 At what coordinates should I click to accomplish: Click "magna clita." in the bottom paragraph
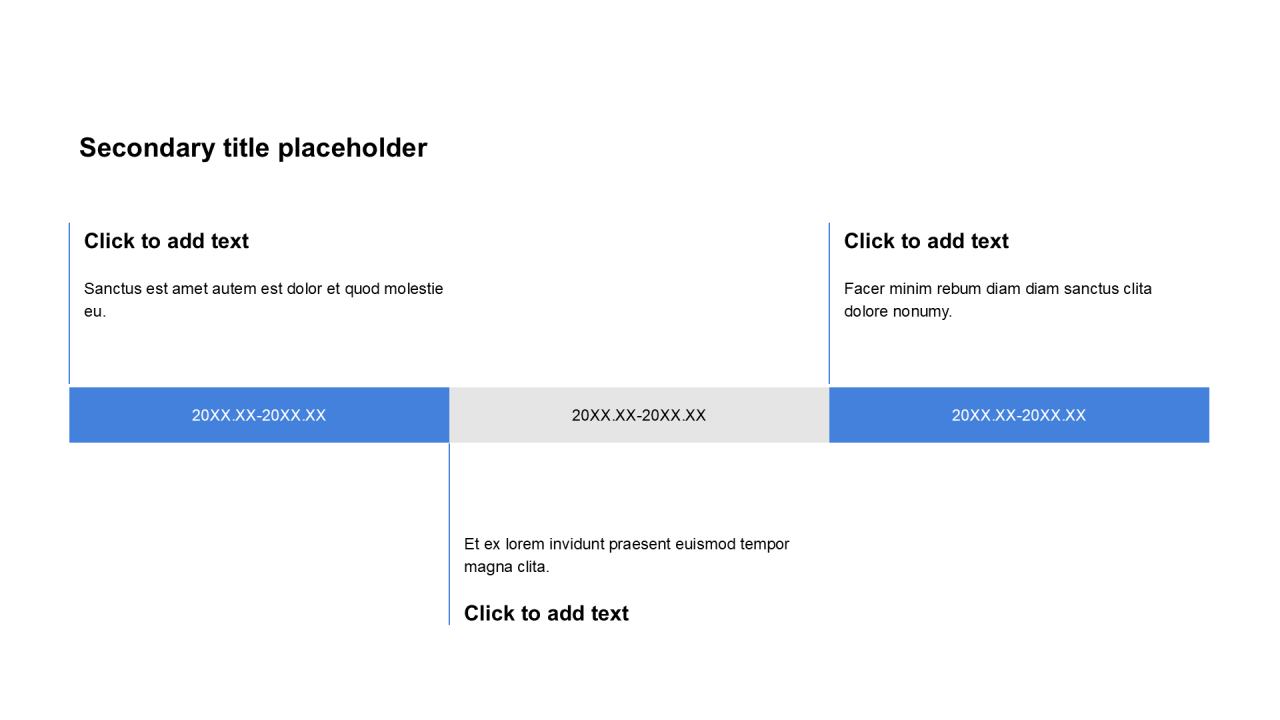pyautogui.click(x=506, y=567)
